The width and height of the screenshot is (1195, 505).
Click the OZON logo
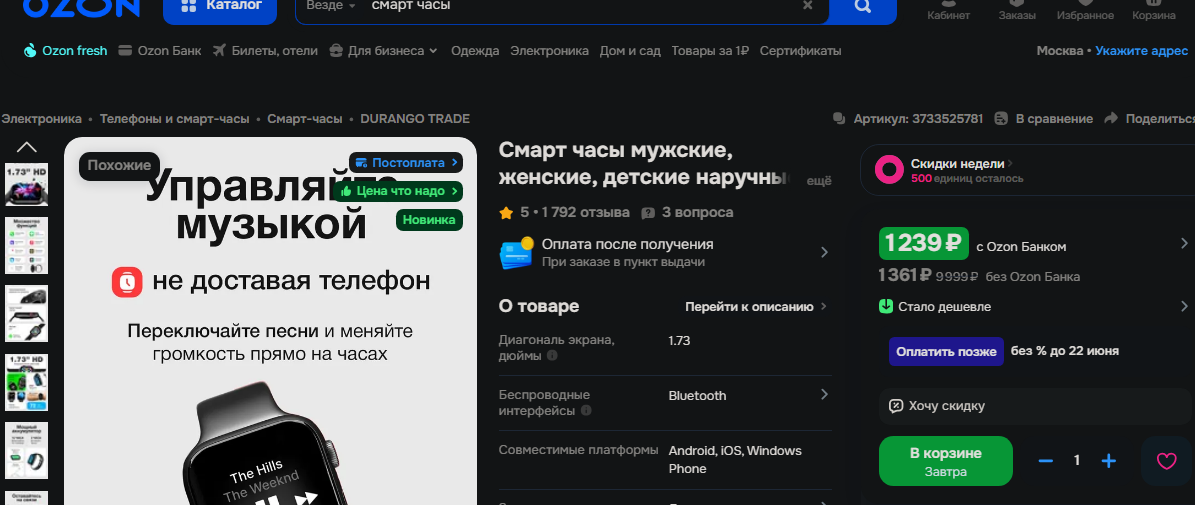click(x=82, y=8)
